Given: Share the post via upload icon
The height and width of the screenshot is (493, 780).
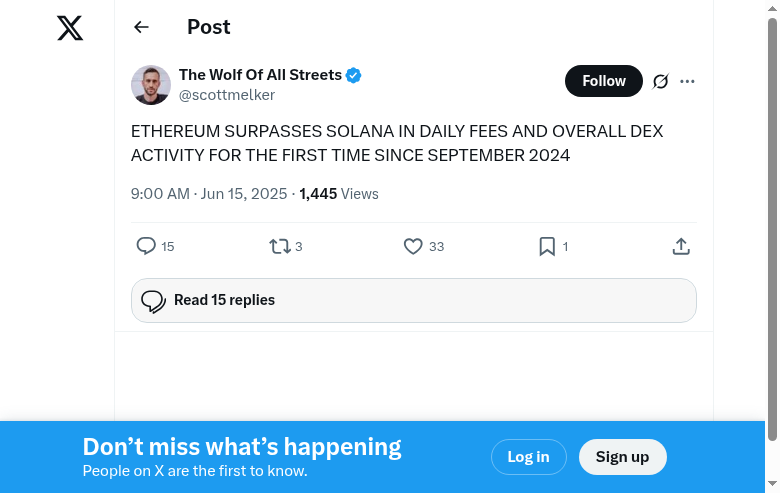Looking at the screenshot, I should (x=681, y=246).
